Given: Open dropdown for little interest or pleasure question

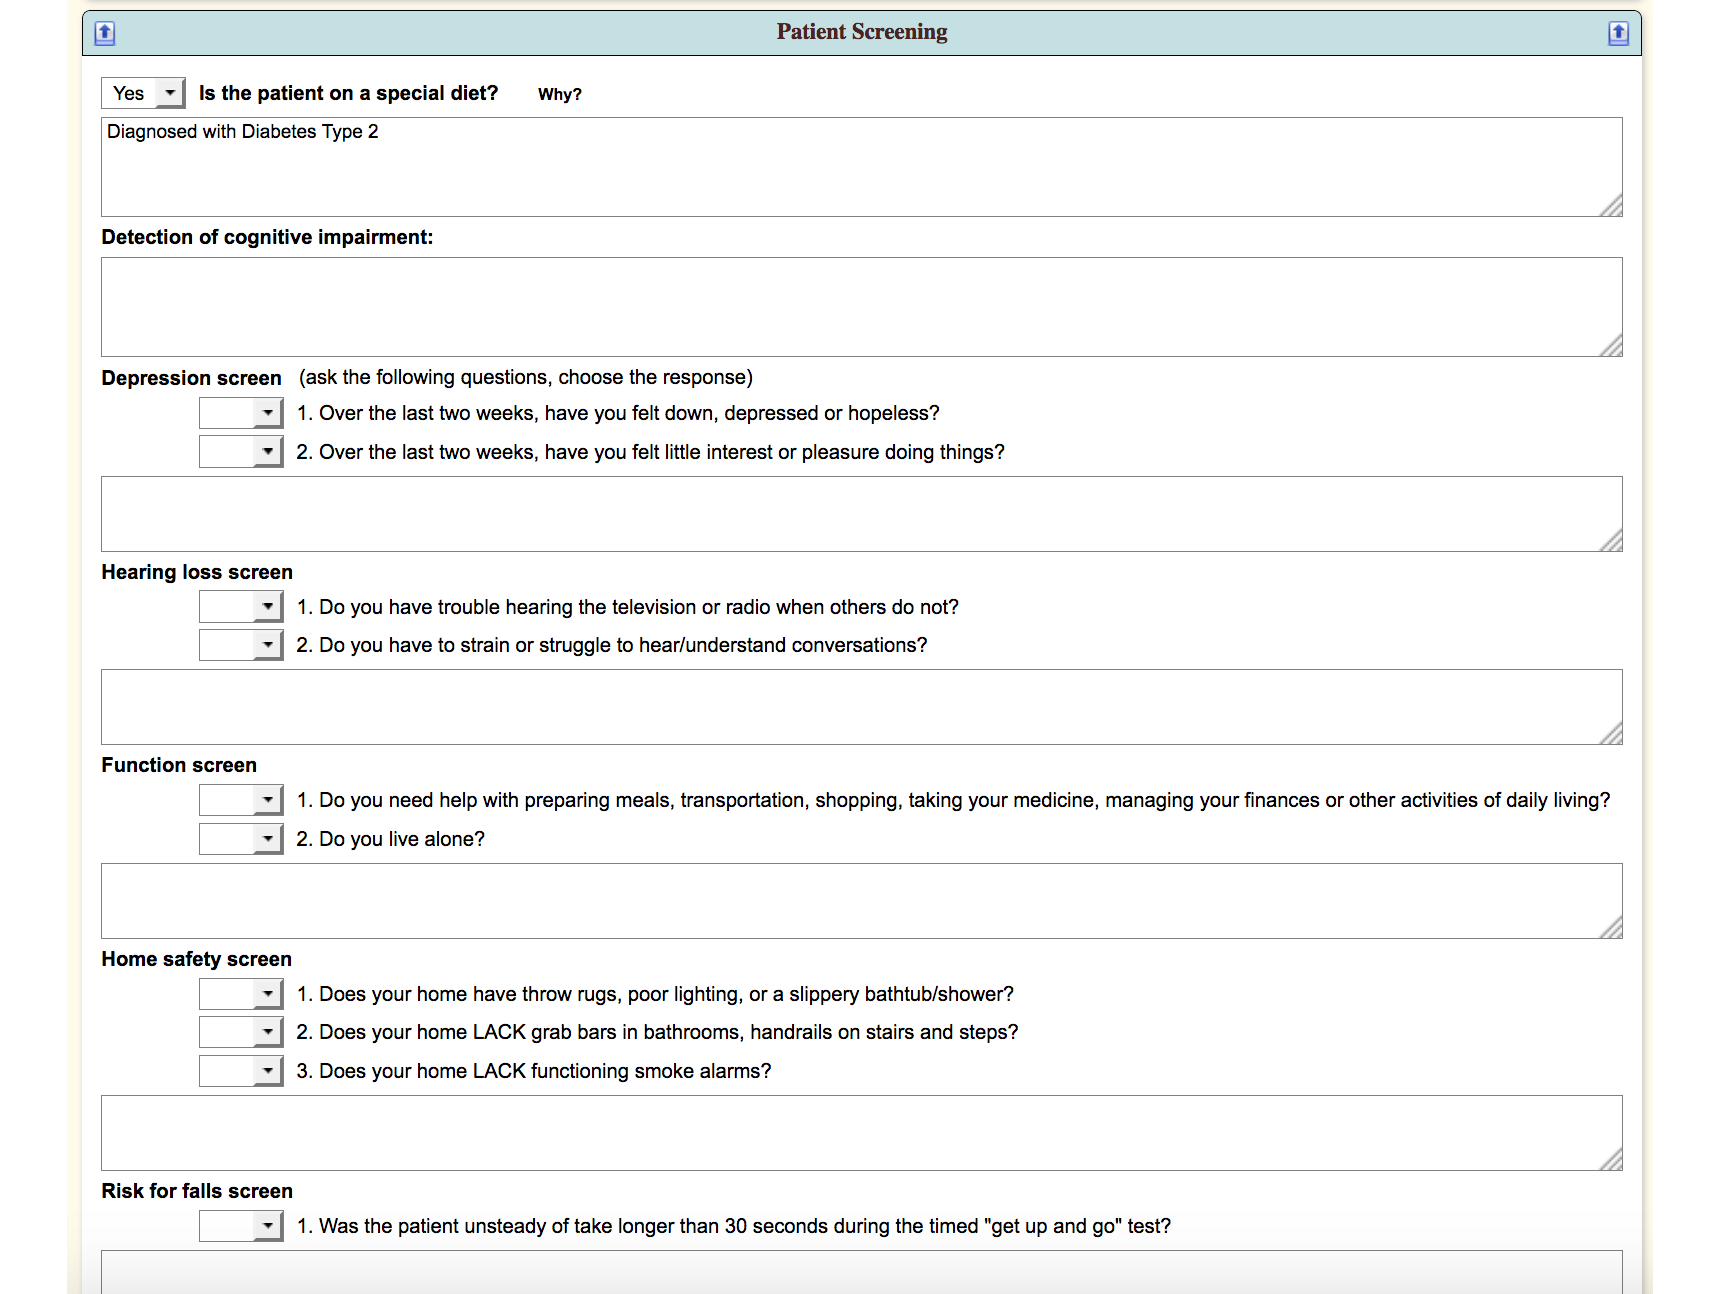Looking at the screenshot, I should coord(241,451).
